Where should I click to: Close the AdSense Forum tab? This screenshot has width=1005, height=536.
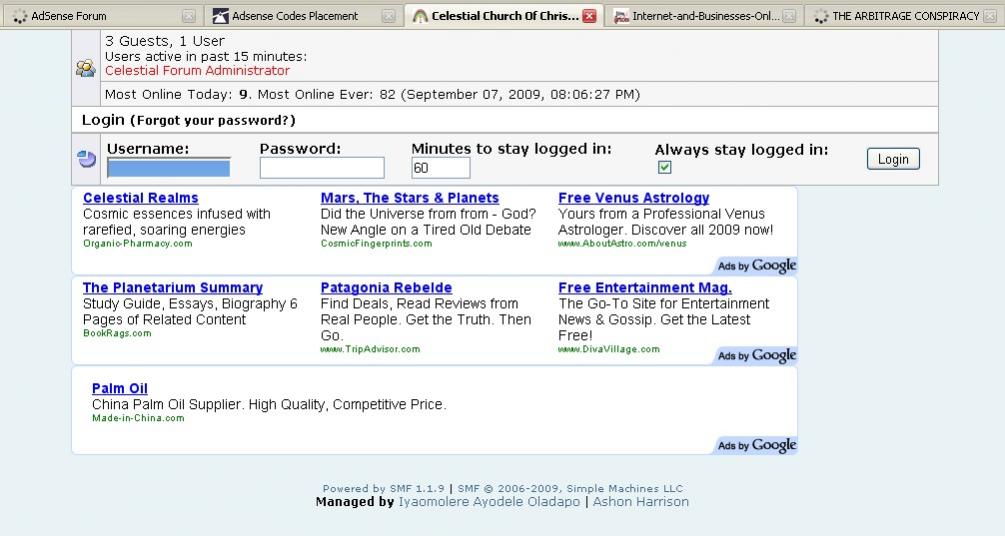click(188, 16)
